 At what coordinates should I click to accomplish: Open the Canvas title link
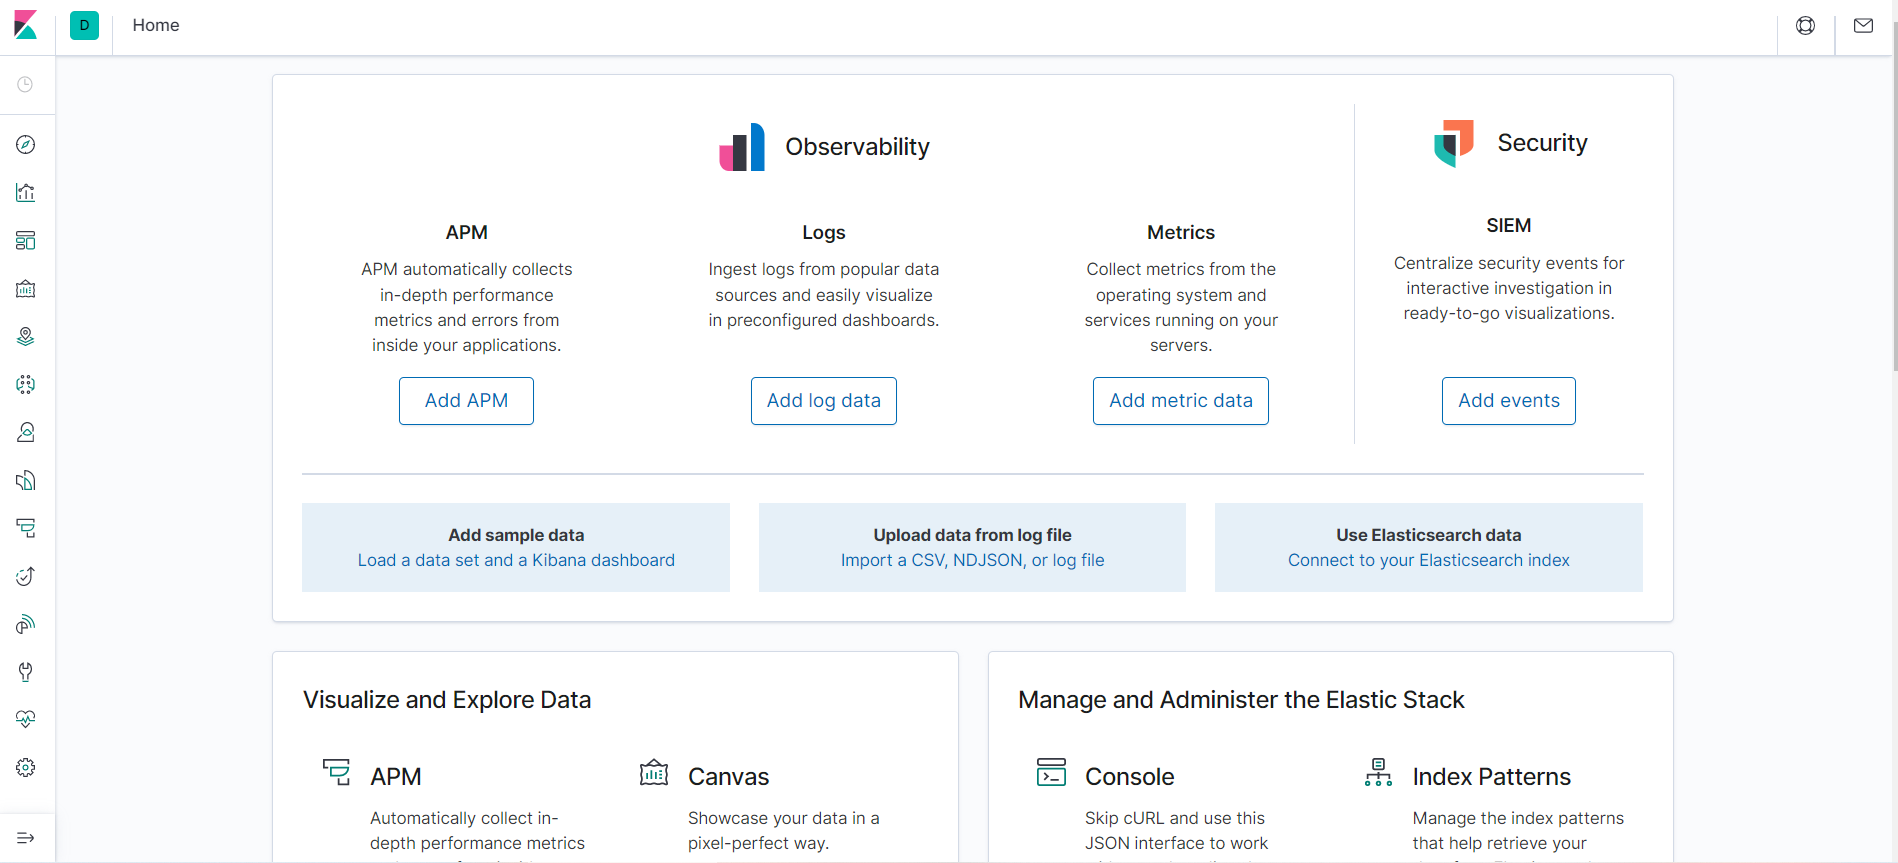pyautogui.click(x=729, y=777)
